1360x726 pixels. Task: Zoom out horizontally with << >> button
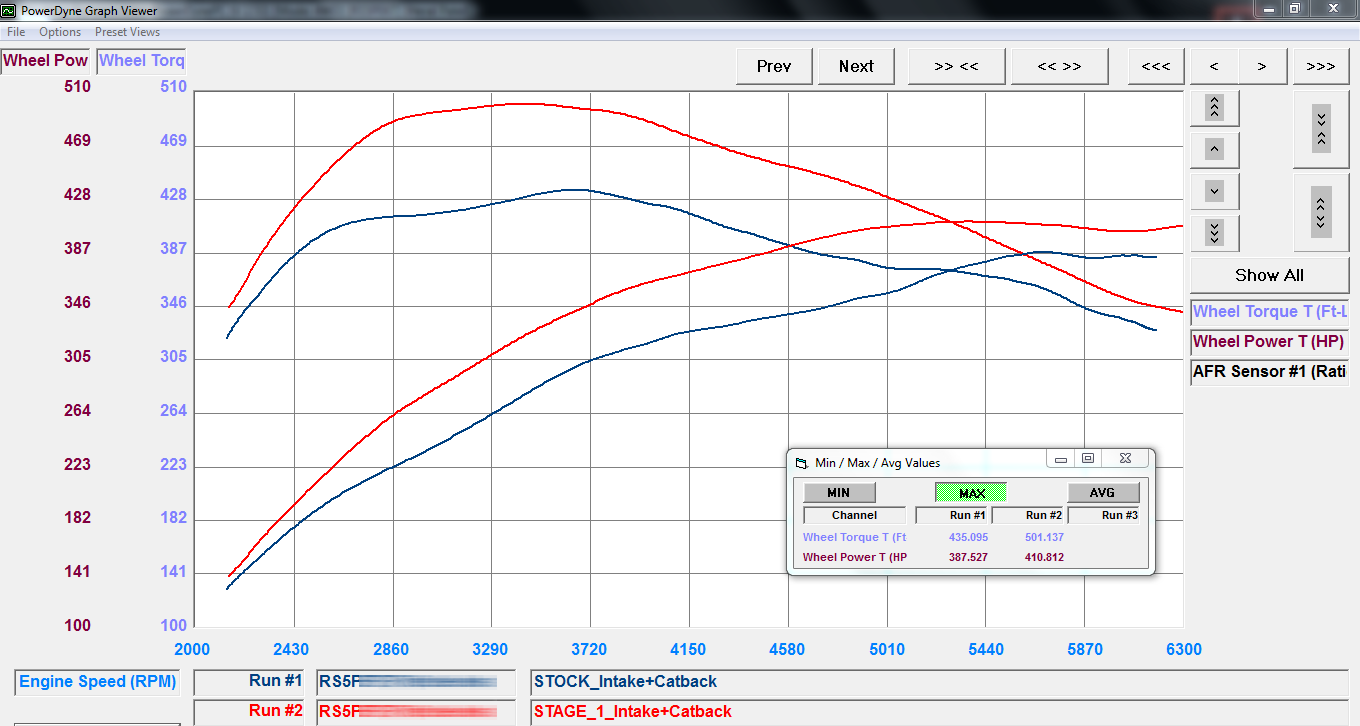coord(1059,66)
